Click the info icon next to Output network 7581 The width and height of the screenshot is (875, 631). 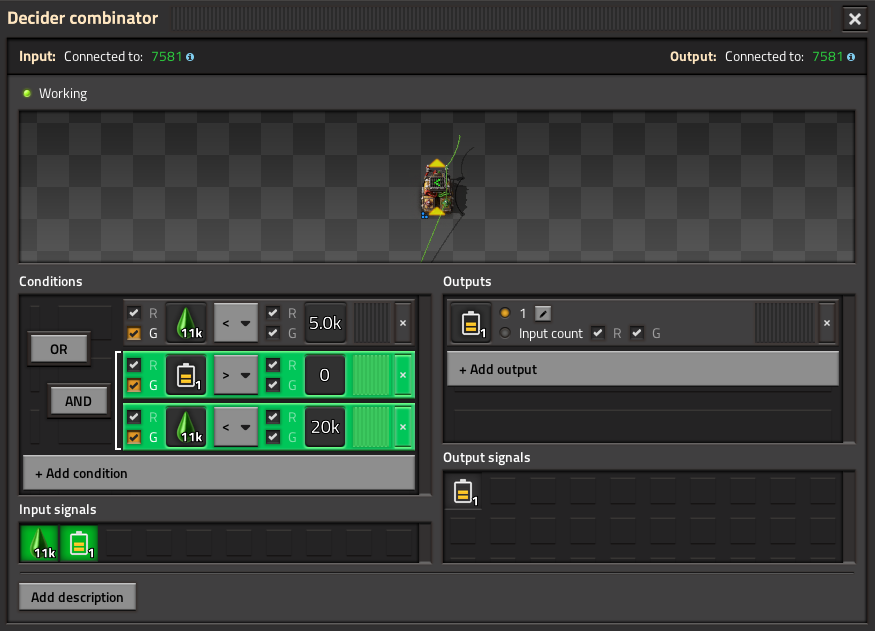pyautogui.click(x=850, y=57)
